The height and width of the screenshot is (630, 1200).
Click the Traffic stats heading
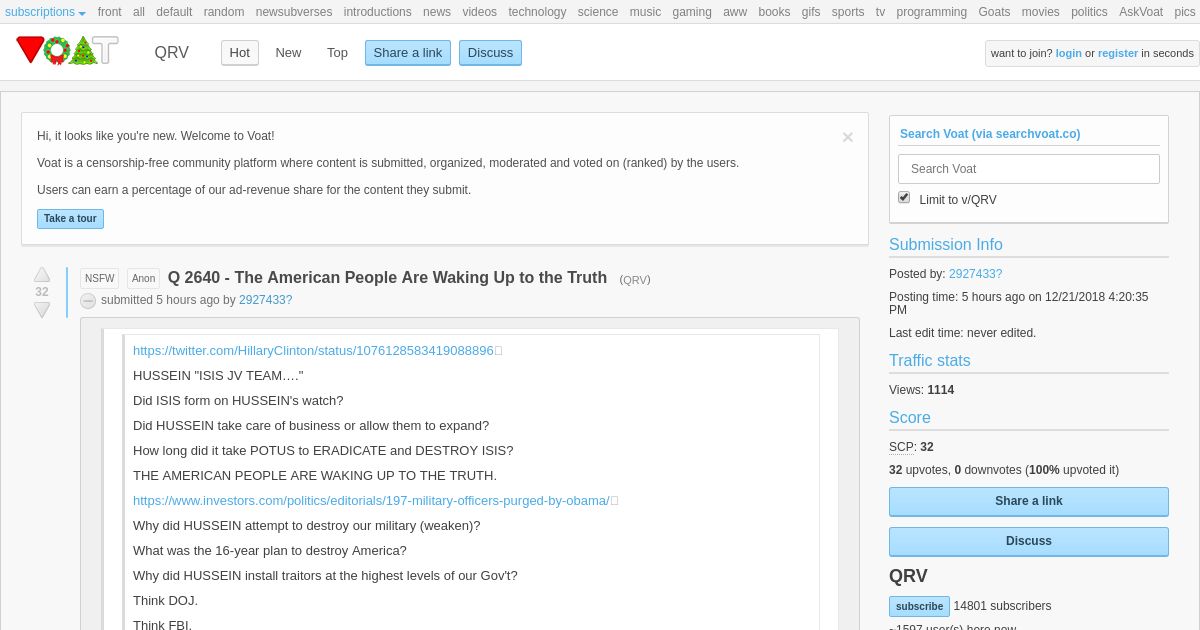click(x=930, y=361)
